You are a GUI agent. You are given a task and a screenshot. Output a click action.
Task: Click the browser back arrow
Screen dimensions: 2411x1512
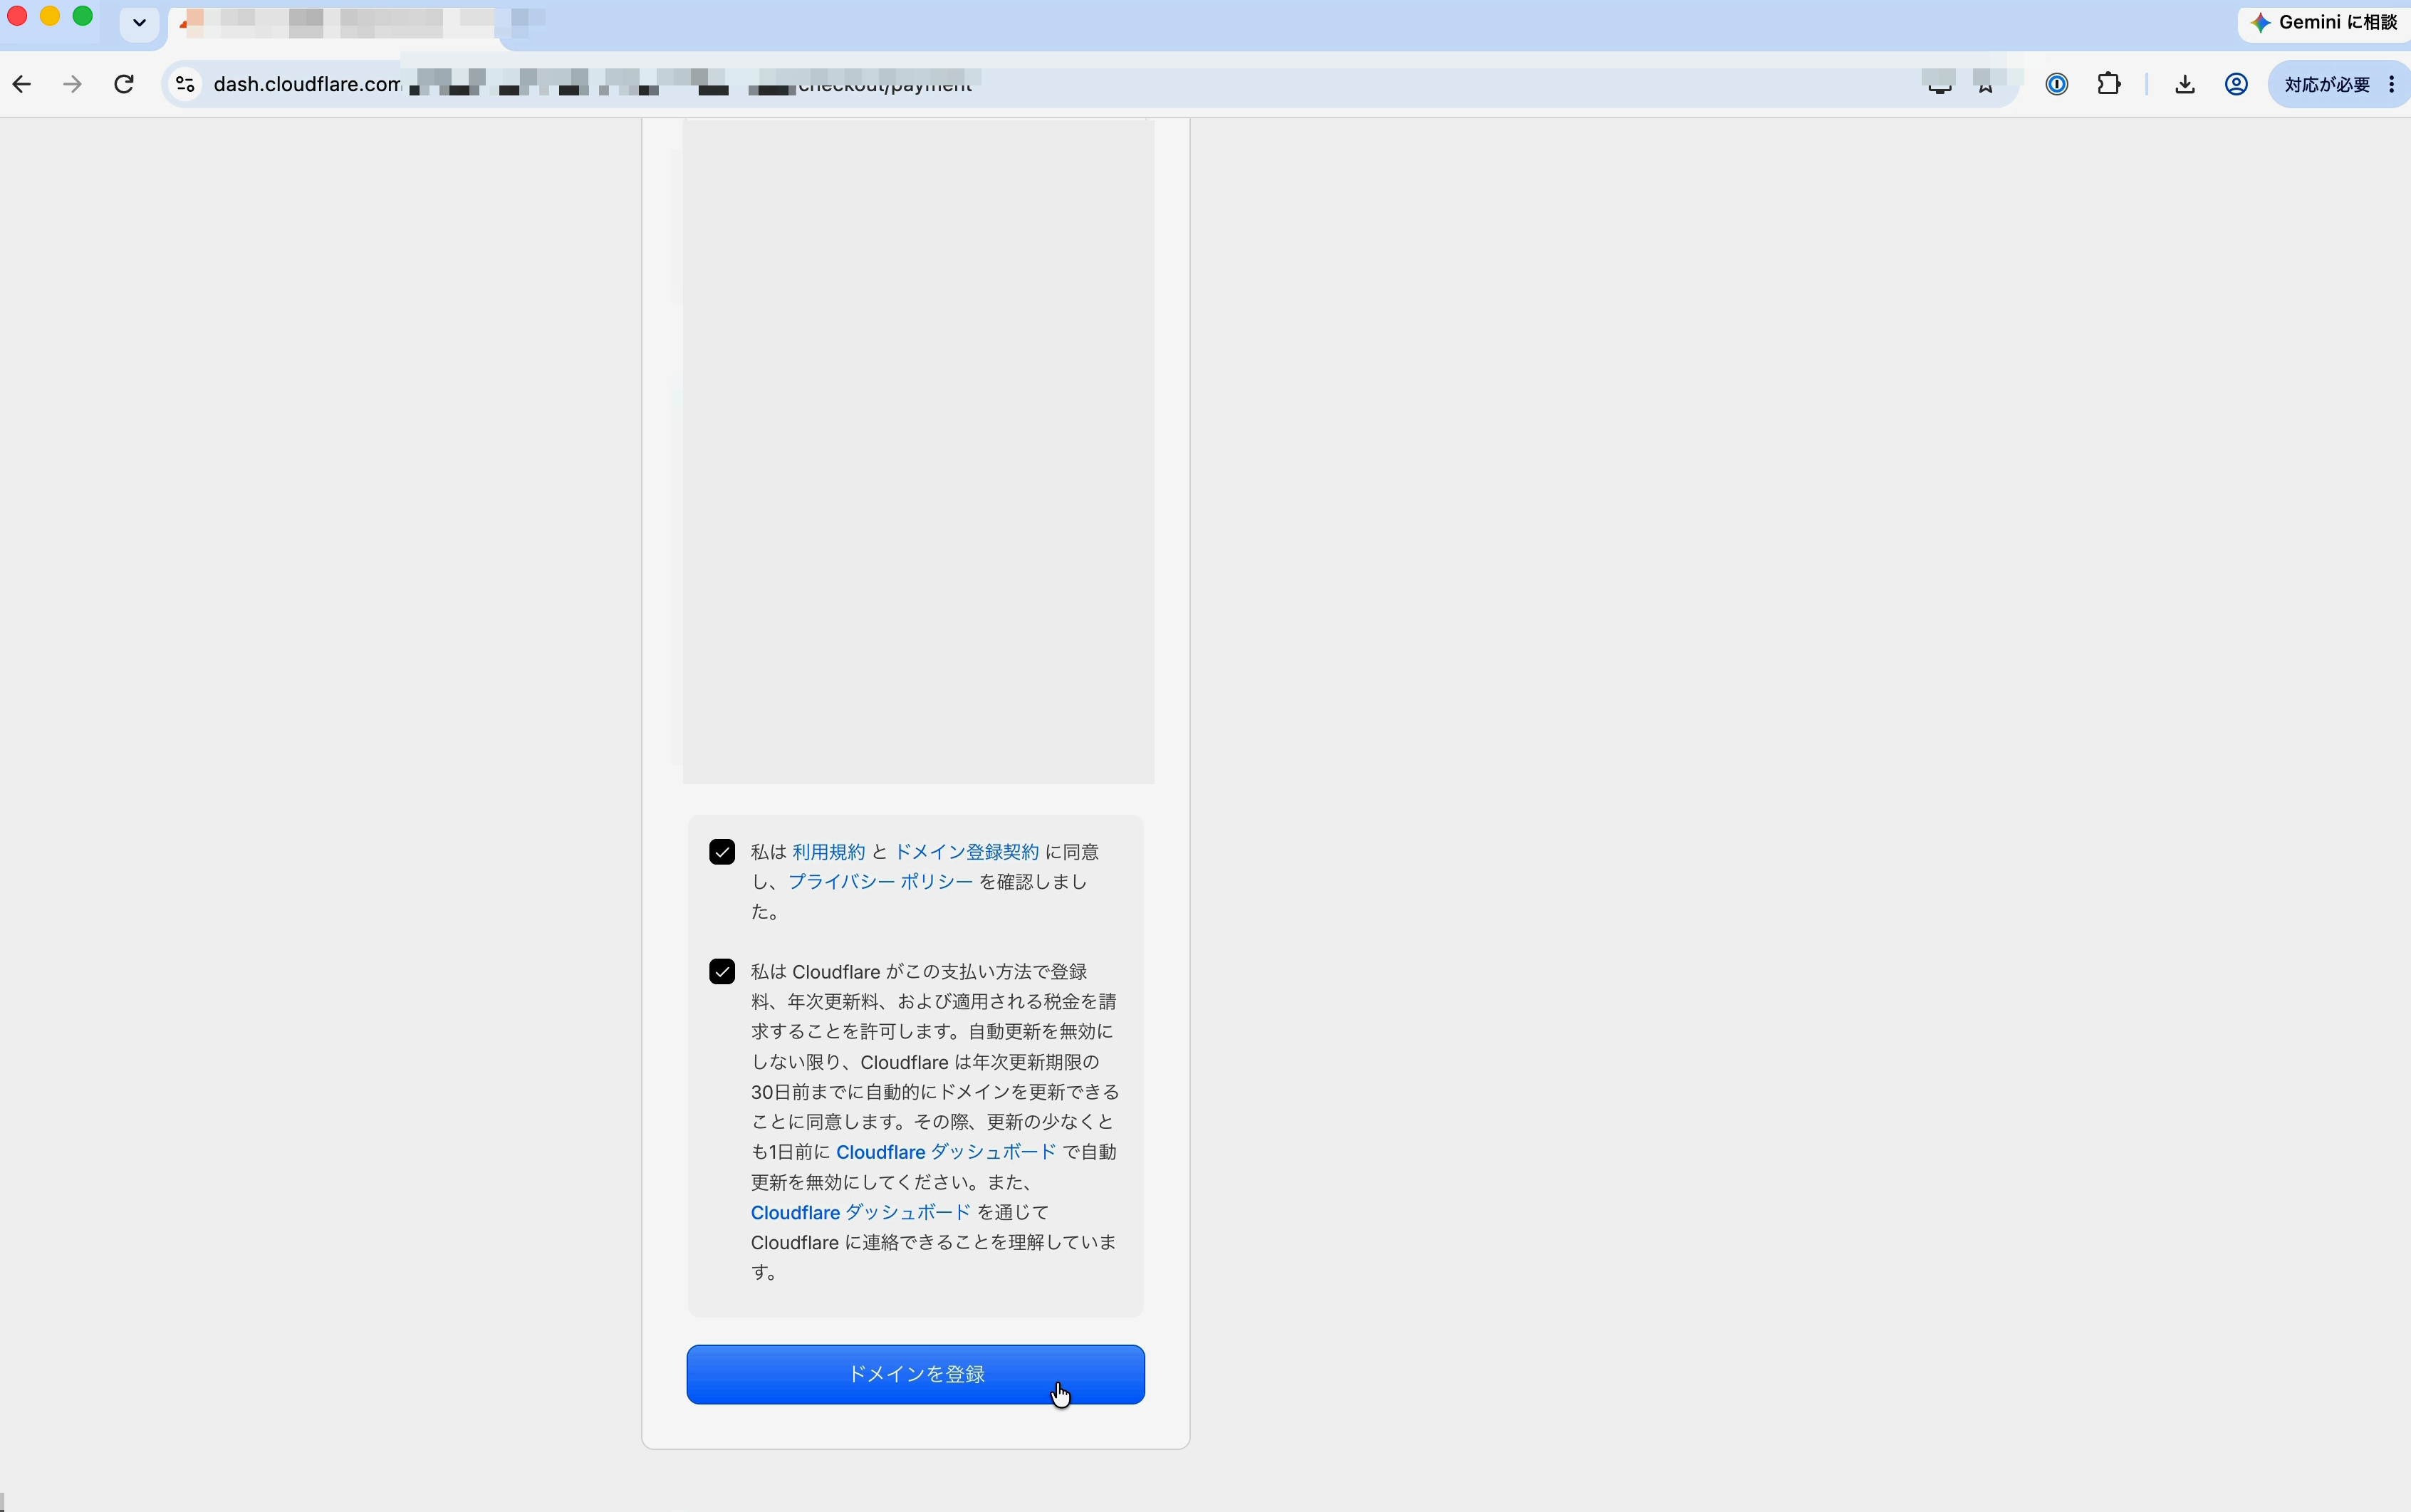pyautogui.click(x=22, y=84)
